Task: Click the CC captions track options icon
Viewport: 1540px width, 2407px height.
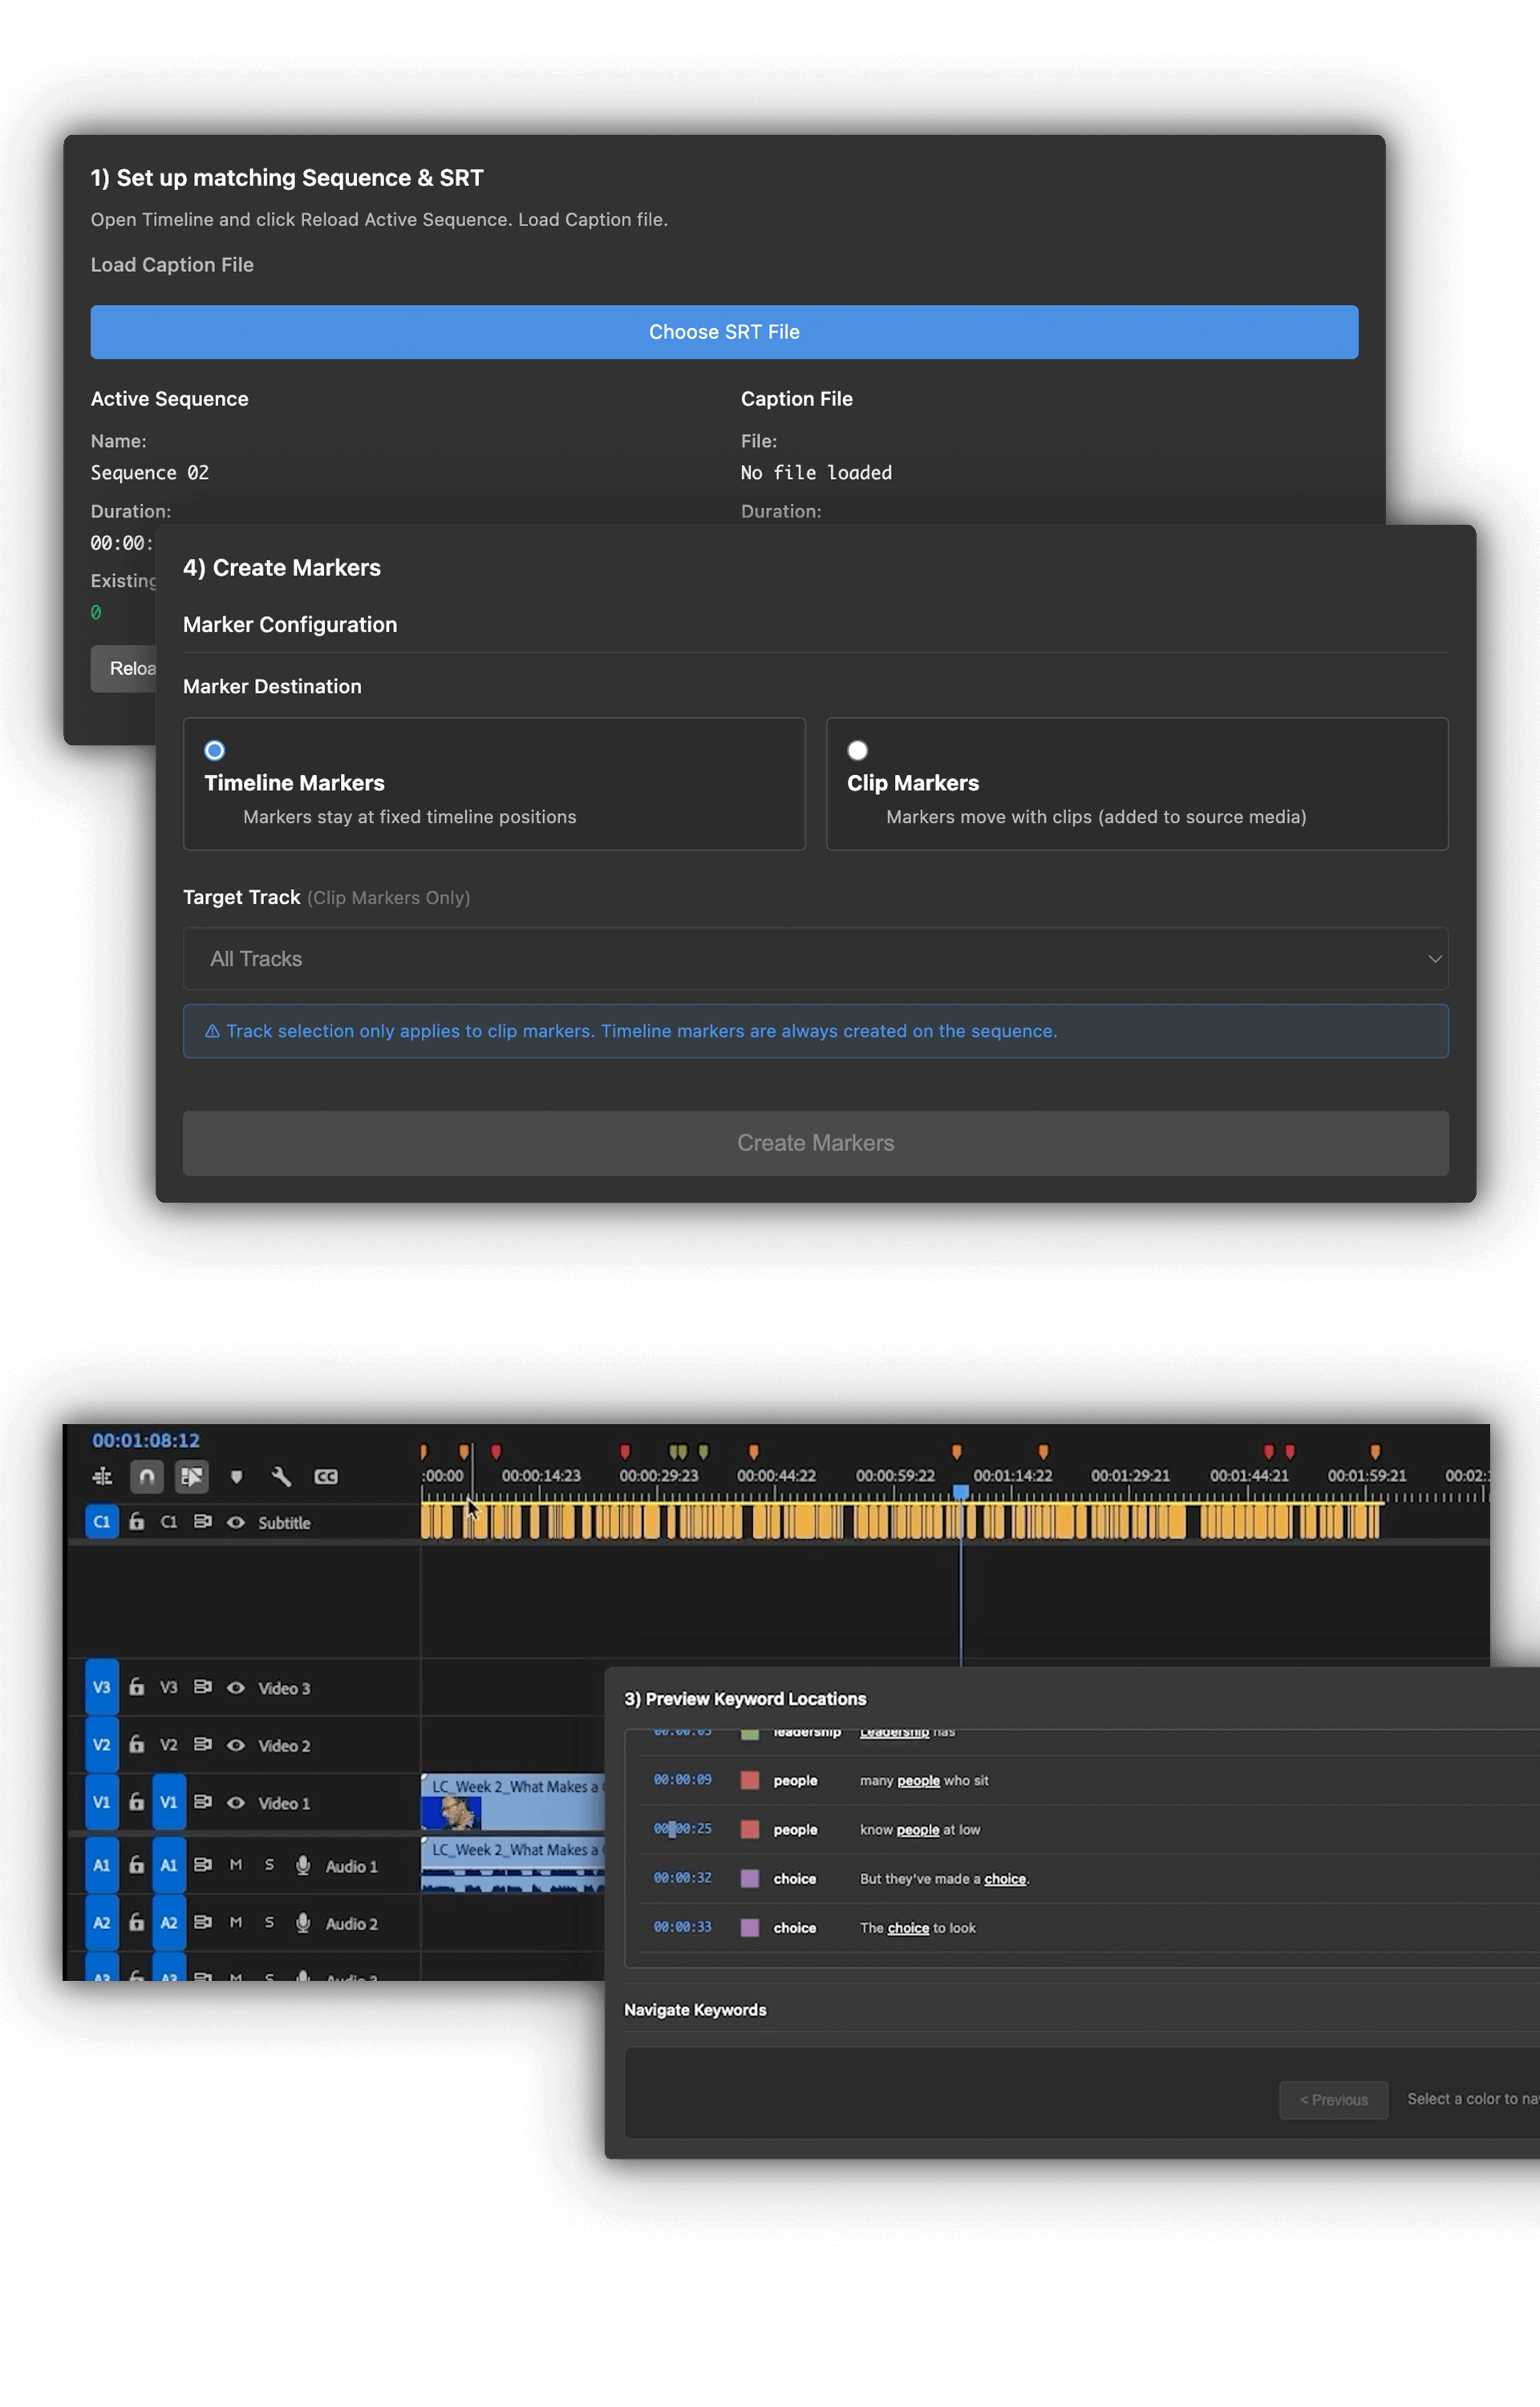Action: (326, 1476)
